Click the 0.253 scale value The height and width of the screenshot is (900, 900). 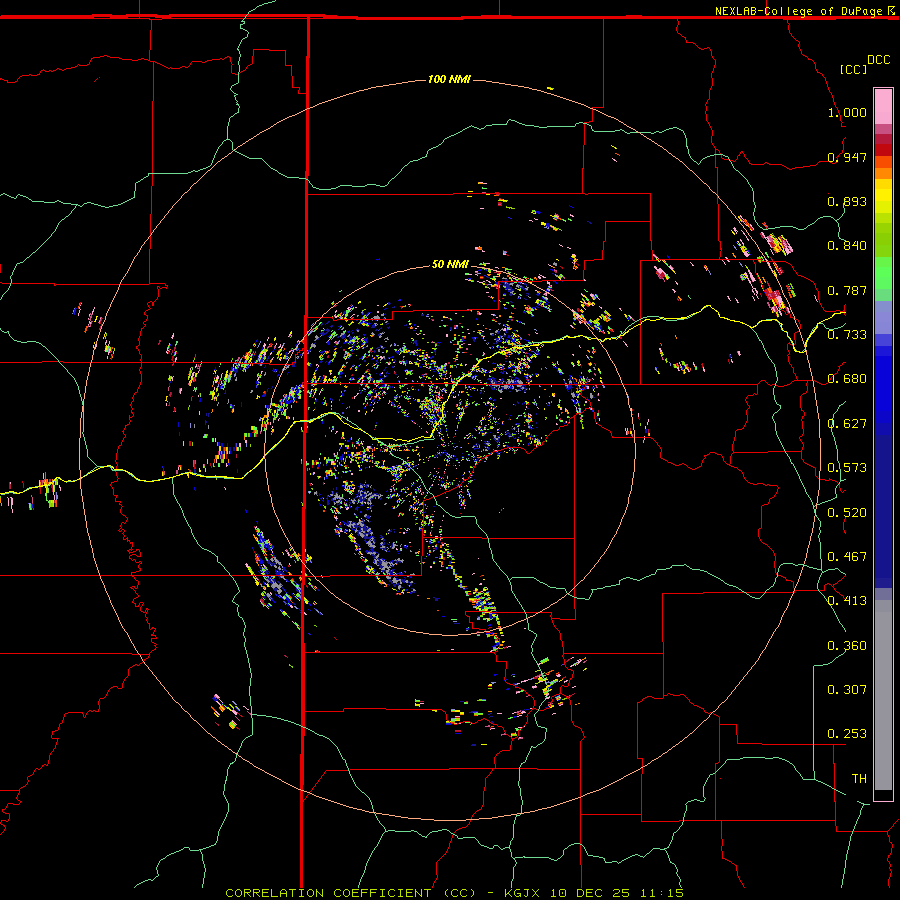pyautogui.click(x=847, y=734)
